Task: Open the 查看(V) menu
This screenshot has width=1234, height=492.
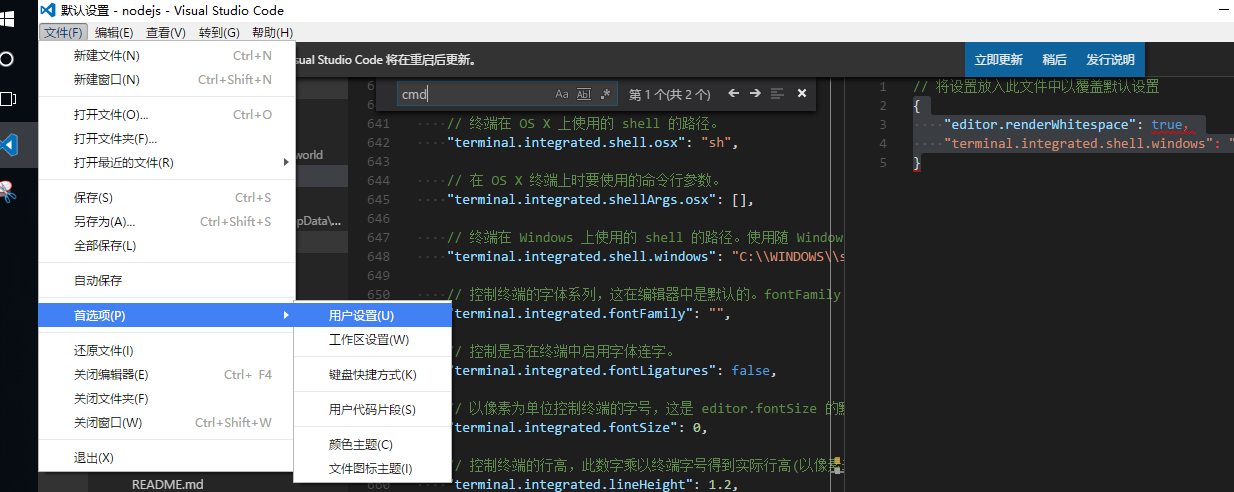Action: [166, 33]
